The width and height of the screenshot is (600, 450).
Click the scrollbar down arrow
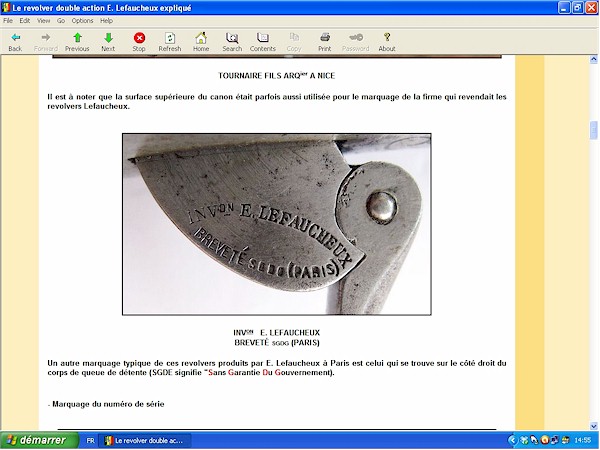pyautogui.click(x=593, y=426)
